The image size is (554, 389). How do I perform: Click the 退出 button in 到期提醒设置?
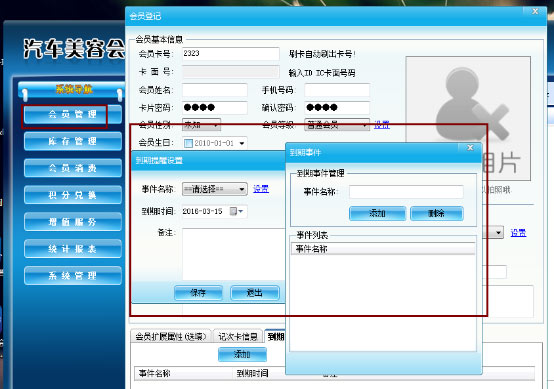coord(255,293)
